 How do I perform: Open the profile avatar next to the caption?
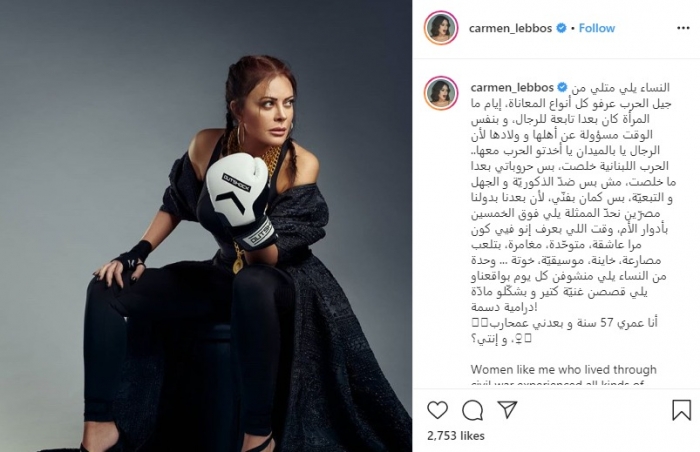point(441,93)
